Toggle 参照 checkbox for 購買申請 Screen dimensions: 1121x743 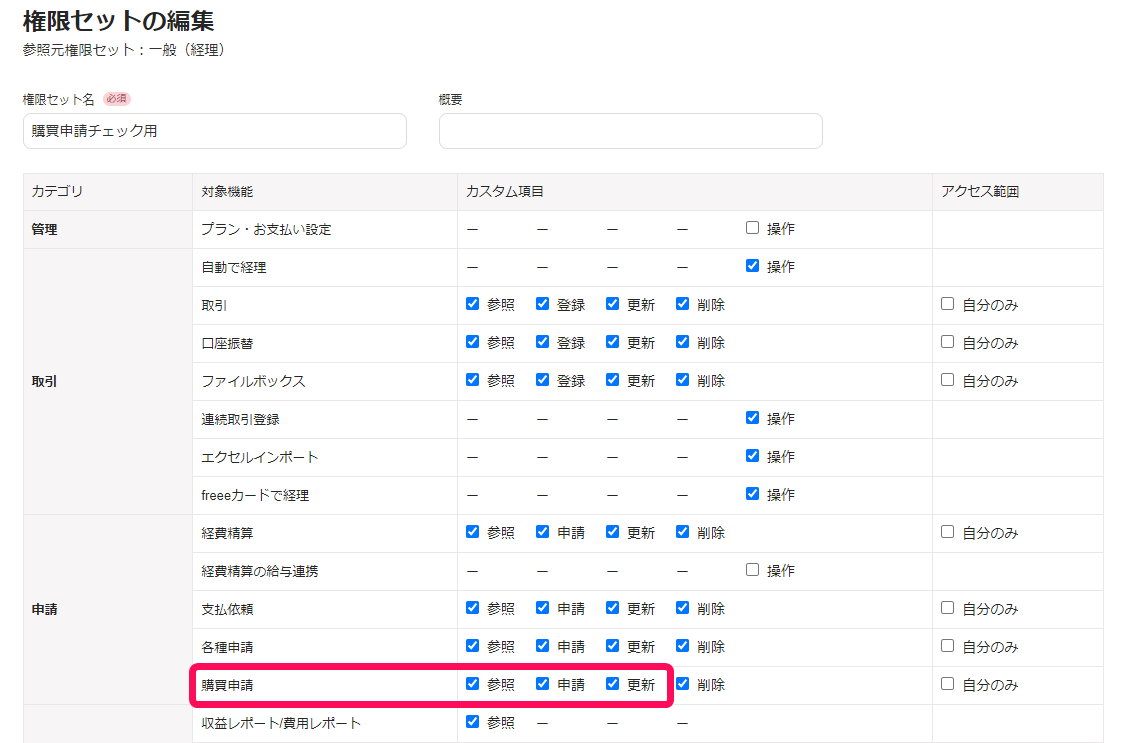[472, 683]
